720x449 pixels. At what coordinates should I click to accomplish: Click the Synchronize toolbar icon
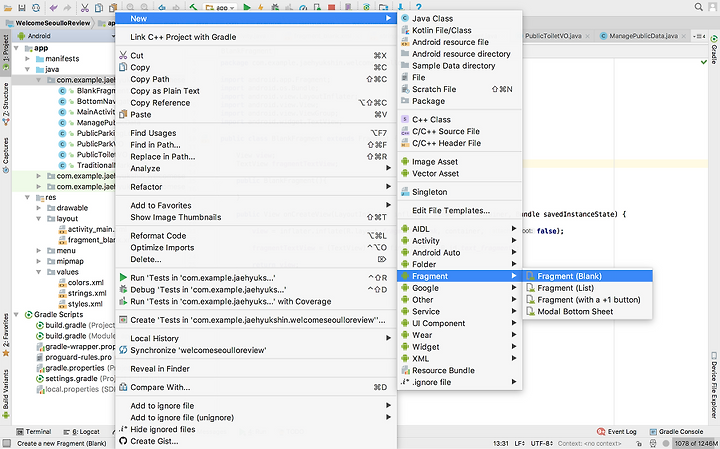coord(35,7)
